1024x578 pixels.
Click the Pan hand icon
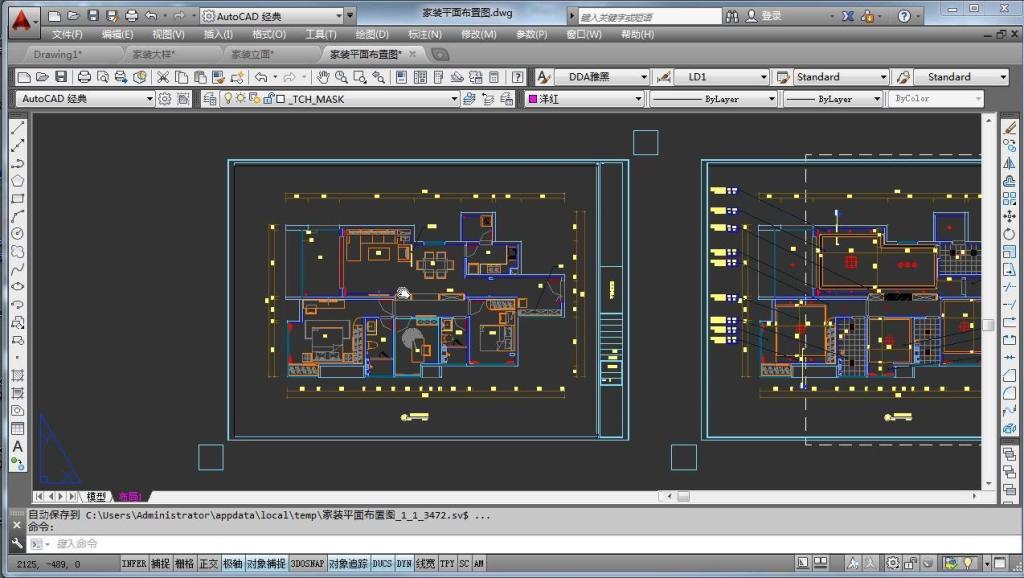[x=323, y=77]
